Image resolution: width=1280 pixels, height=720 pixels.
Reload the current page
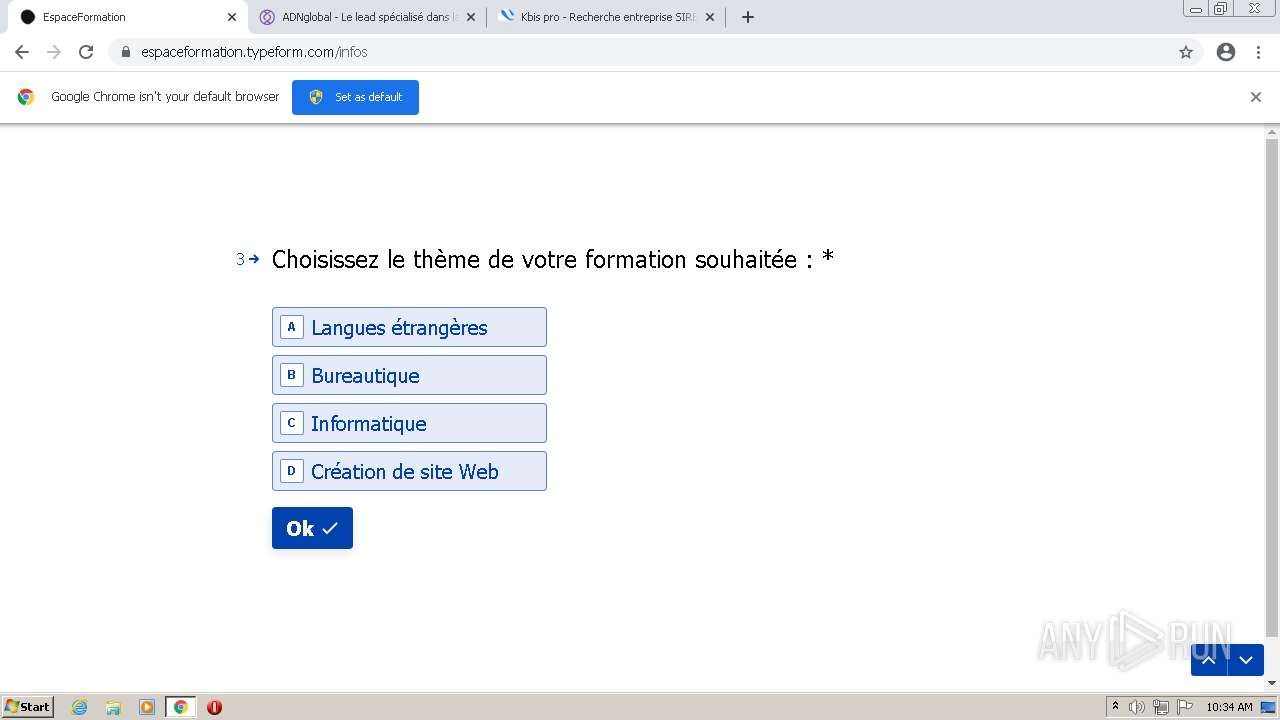(x=86, y=52)
